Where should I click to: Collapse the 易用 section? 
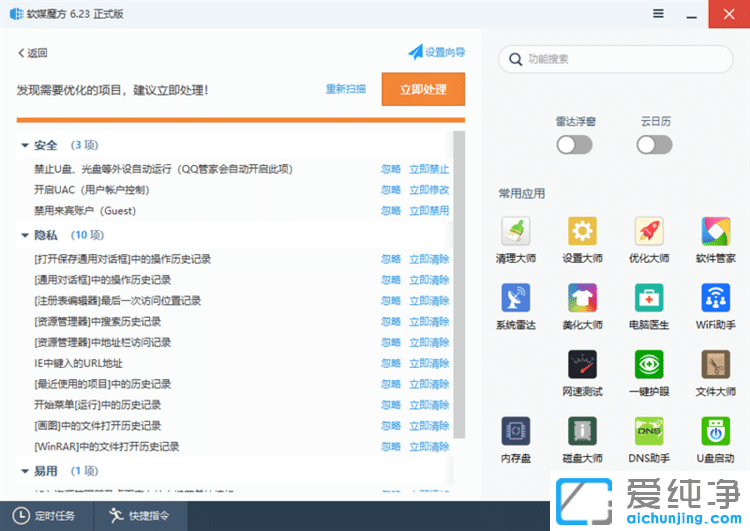(x=25, y=471)
